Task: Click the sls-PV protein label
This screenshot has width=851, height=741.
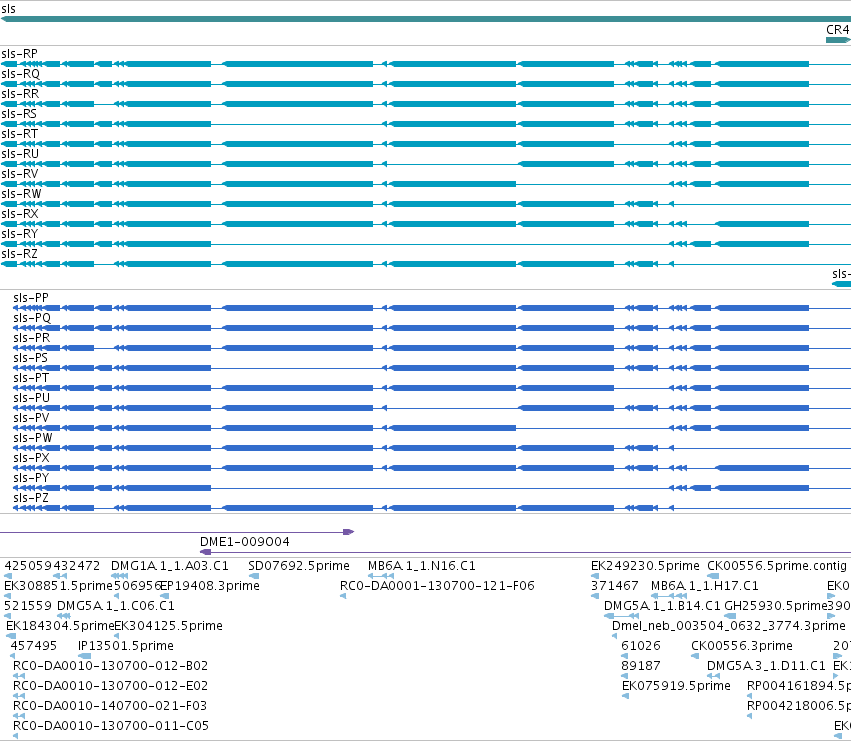Action: 31,417
